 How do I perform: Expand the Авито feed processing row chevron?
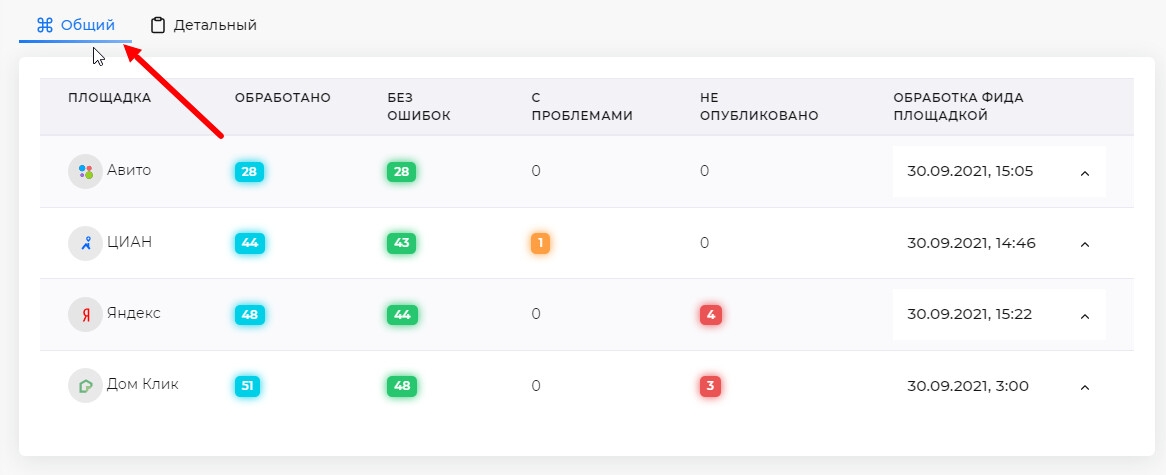[x=1084, y=172]
